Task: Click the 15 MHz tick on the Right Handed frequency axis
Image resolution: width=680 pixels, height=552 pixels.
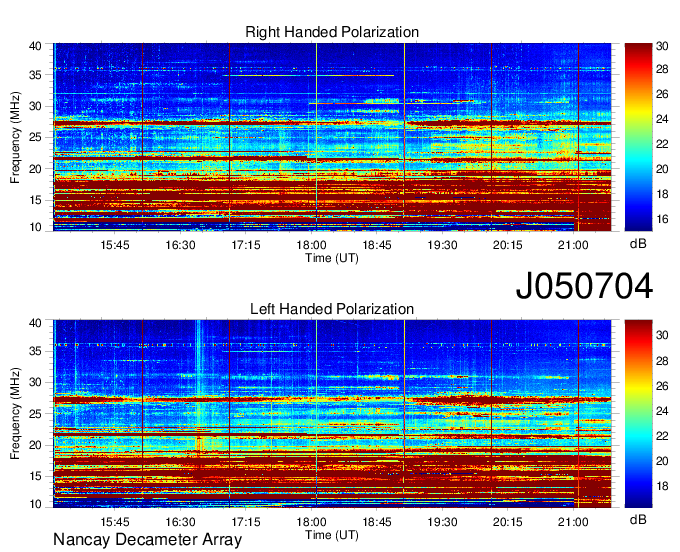Action: click(35, 200)
